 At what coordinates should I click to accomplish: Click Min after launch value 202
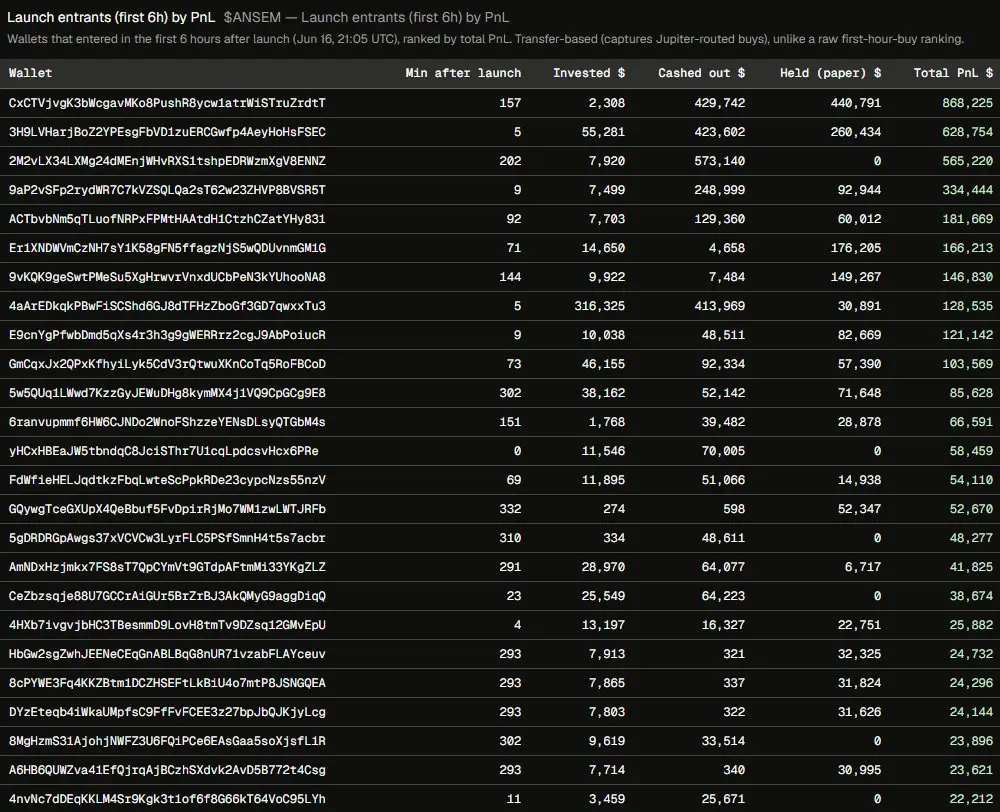[510, 161]
